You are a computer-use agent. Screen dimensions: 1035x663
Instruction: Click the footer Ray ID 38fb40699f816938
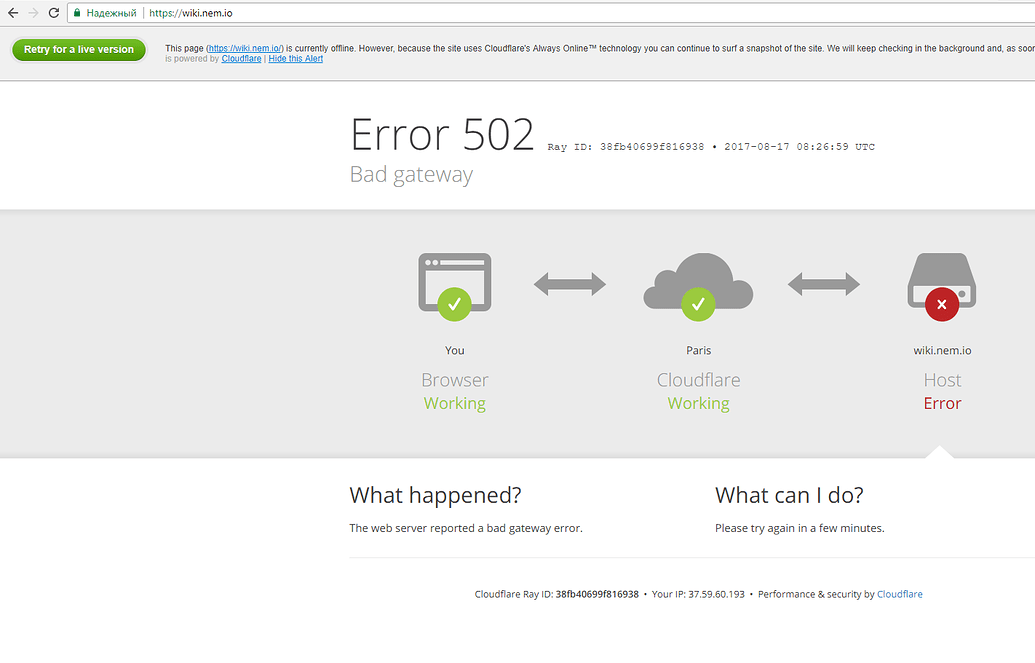point(597,594)
